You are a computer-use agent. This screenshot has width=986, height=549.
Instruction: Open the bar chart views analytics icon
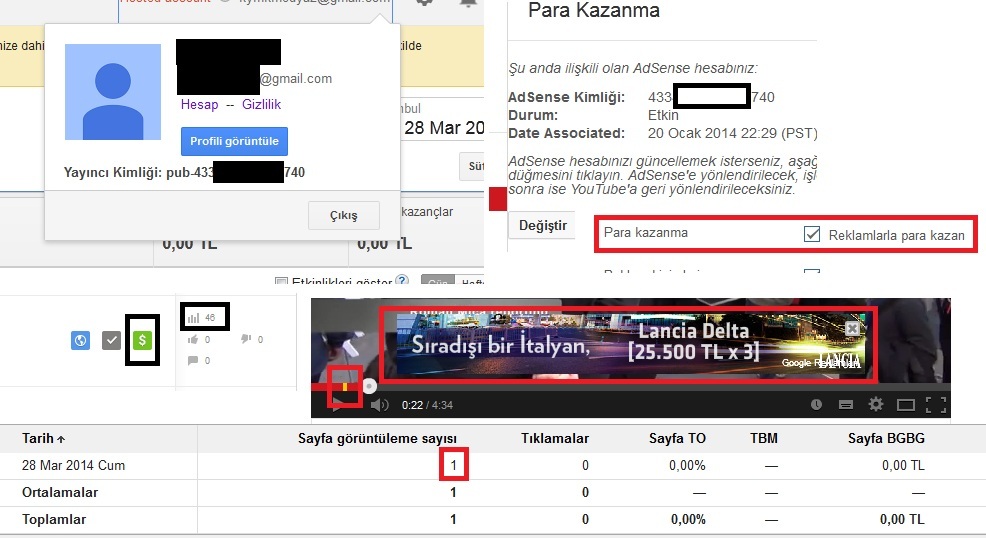(194, 318)
